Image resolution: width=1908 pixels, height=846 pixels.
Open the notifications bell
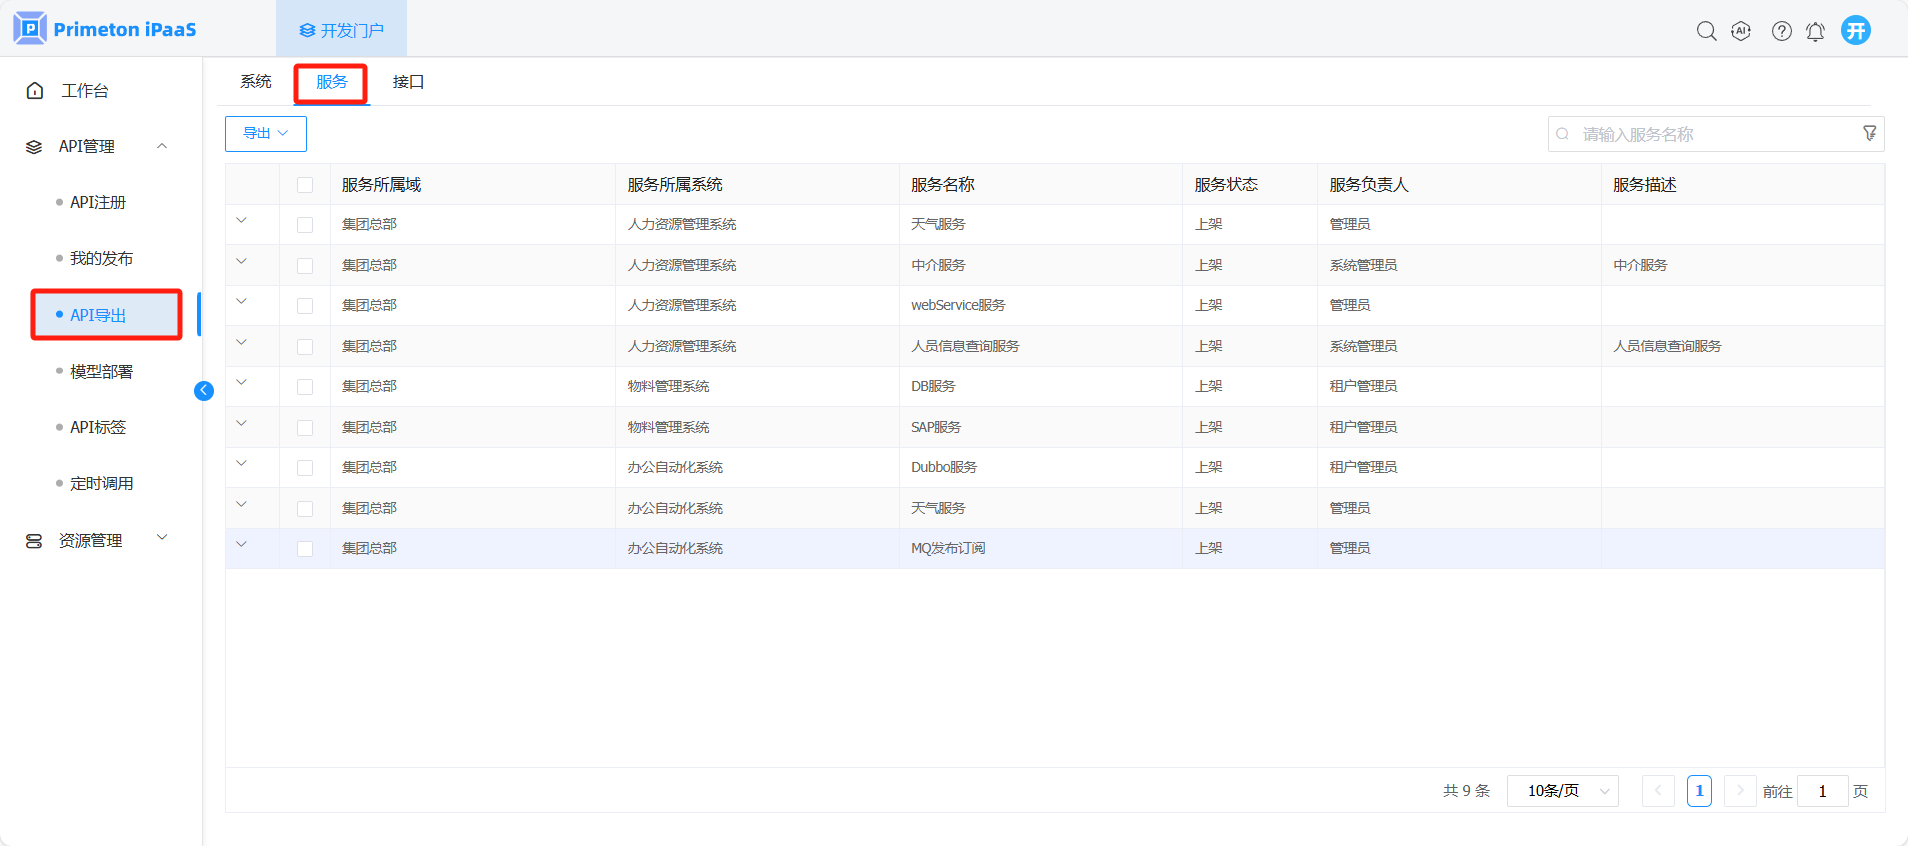[x=1815, y=31]
